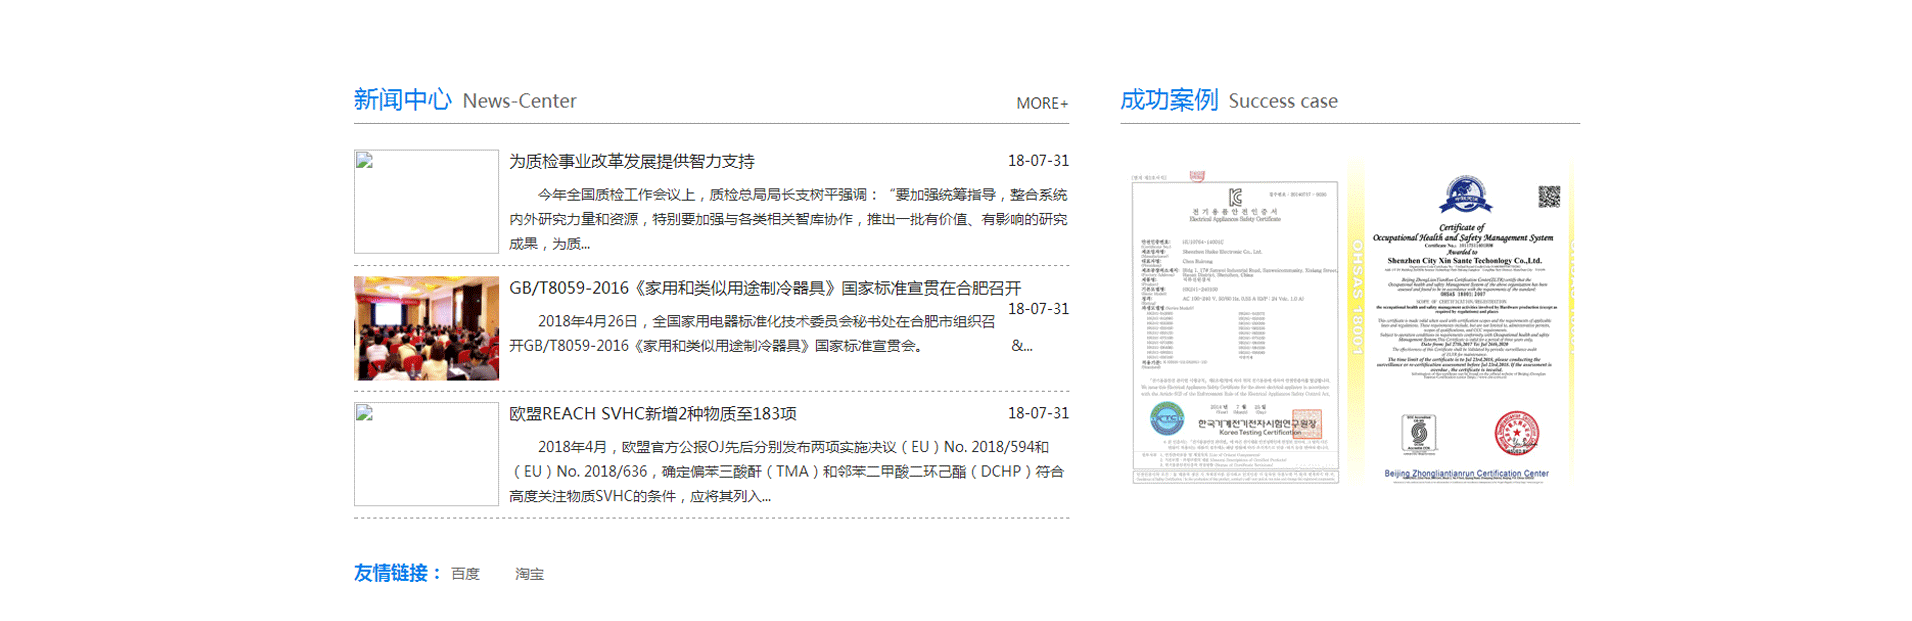Click date 18-07-31 of GB/T8059-2016 article
Image resolution: width=1912 pixels, height=621 pixels.
click(x=1038, y=309)
